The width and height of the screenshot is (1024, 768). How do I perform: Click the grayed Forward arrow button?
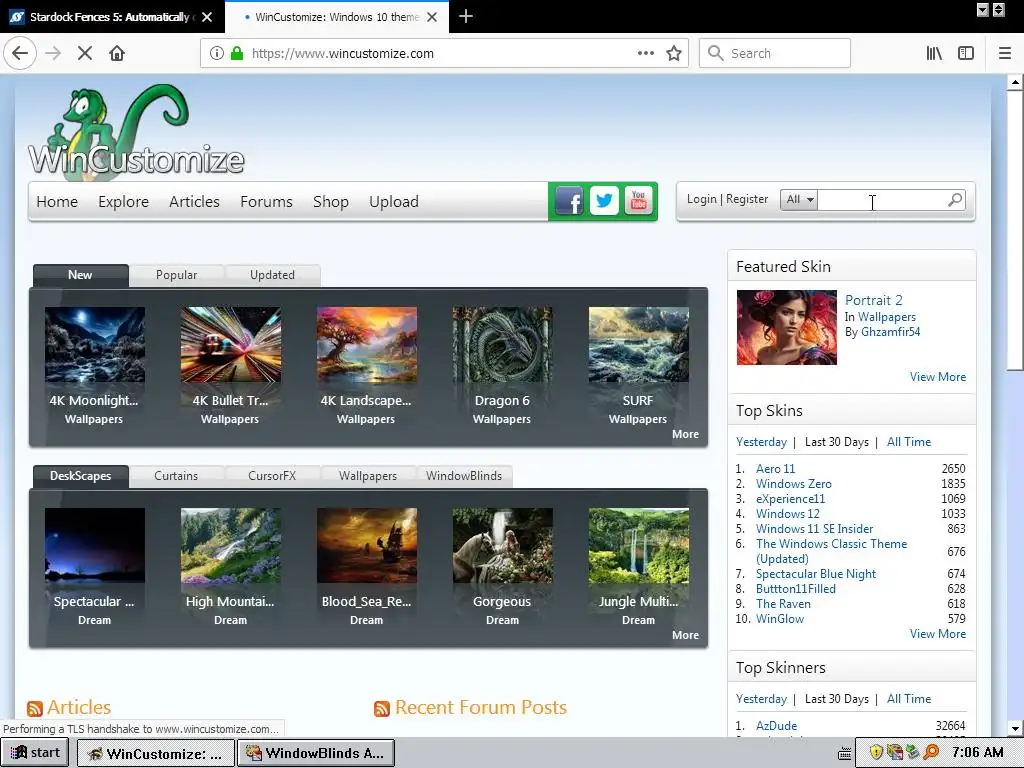pyautogui.click(x=53, y=54)
